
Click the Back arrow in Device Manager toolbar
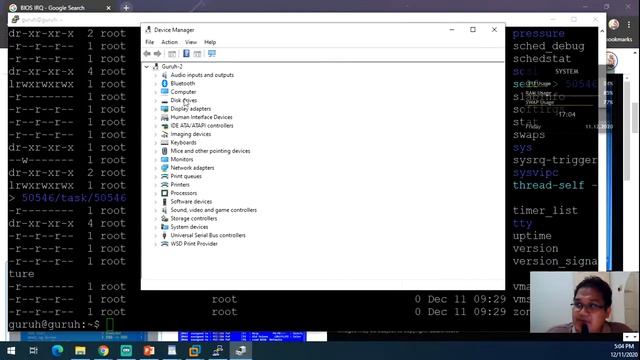point(147,54)
